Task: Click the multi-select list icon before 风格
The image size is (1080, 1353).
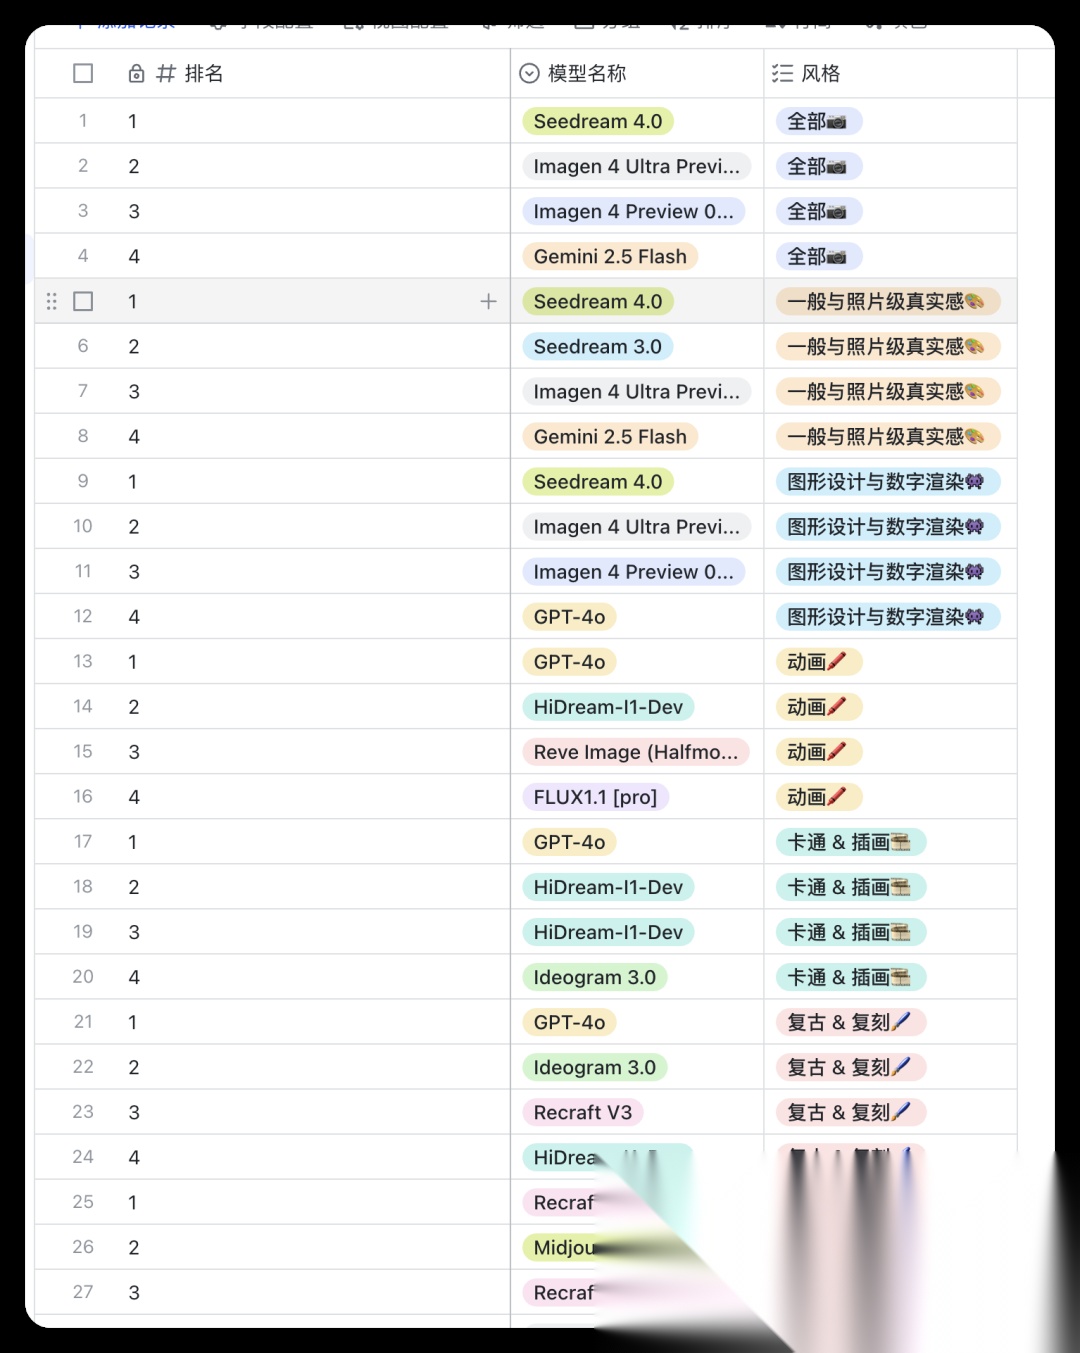Action: pos(783,74)
